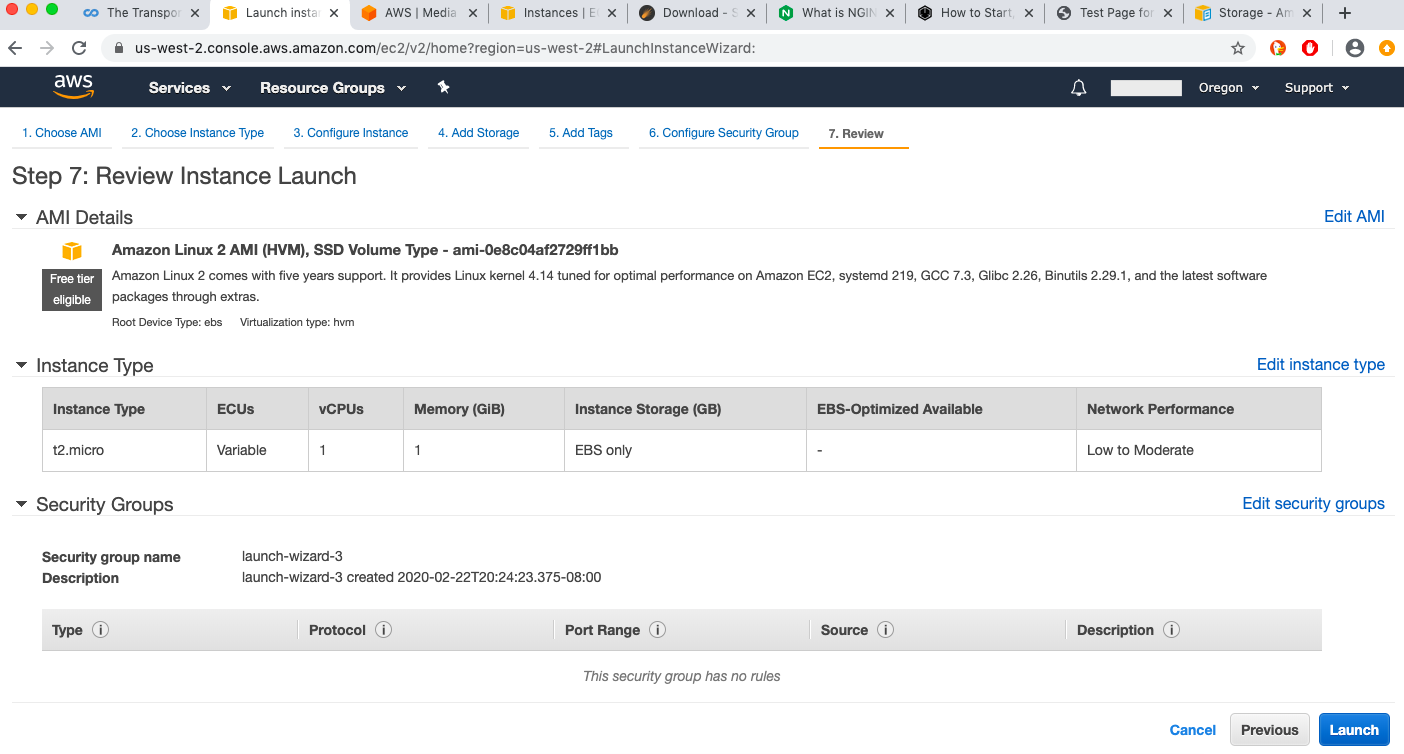Open the AWS logo home link
Viewport: 1404px width, 754px height.
pos(74,87)
